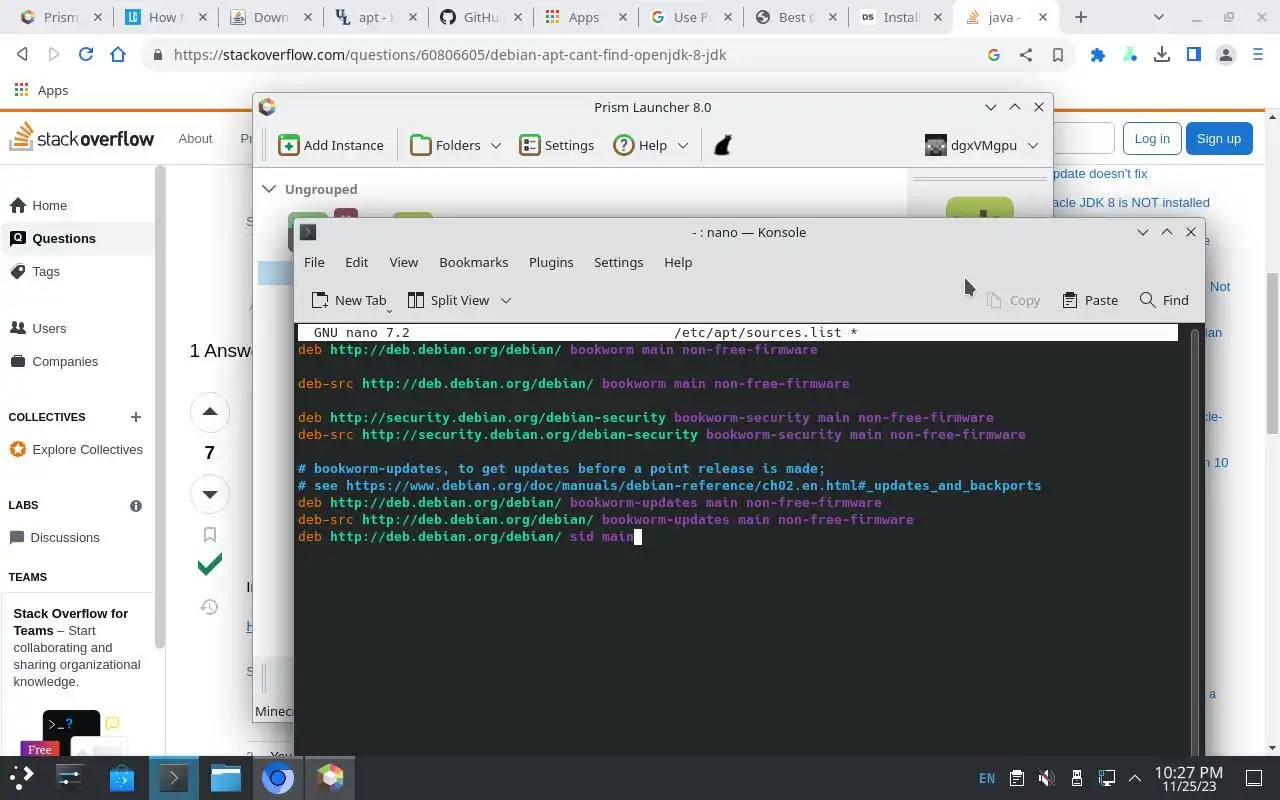The height and width of the screenshot is (800, 1280).
Task: Open Konsole View menu
Action: 403,262
